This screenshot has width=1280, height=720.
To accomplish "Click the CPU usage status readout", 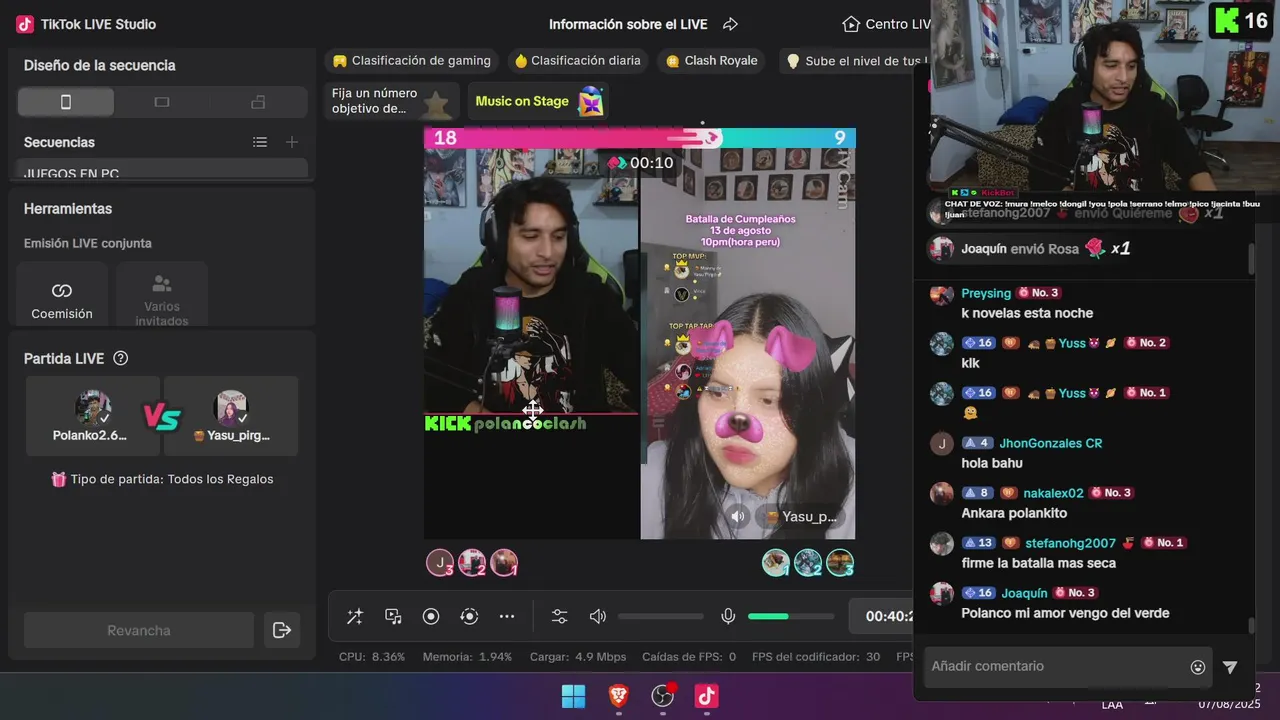I will [372, 657].
